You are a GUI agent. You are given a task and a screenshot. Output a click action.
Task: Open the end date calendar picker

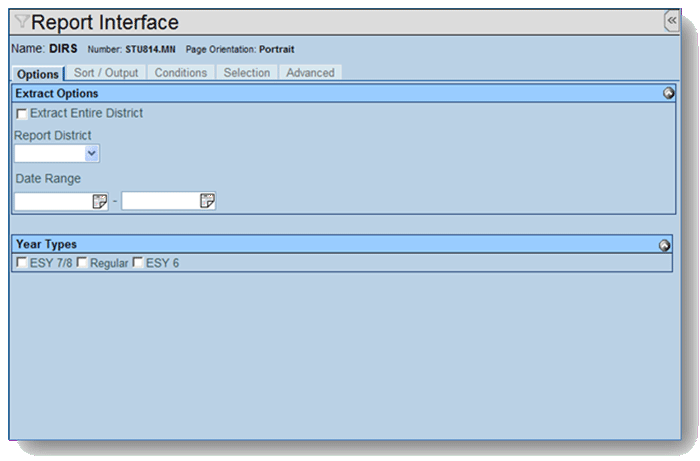207,201
